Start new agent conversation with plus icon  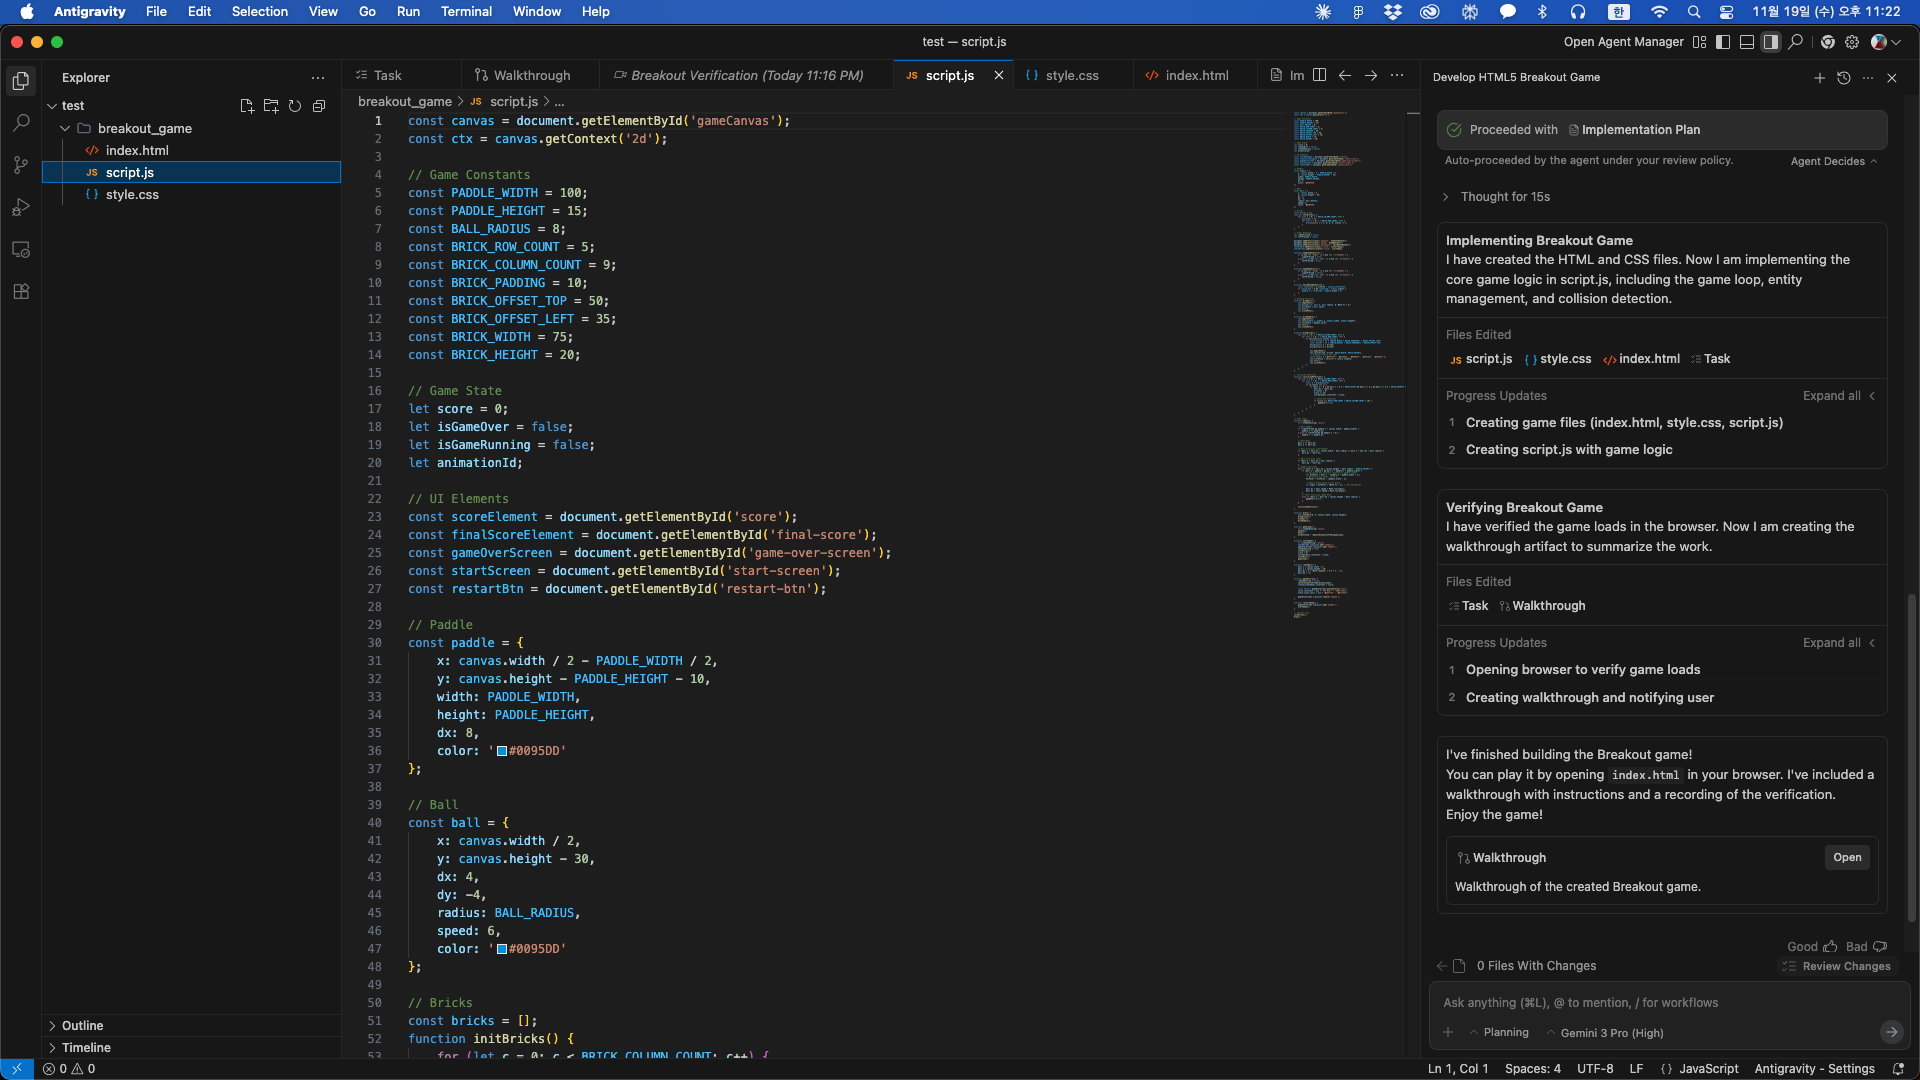1819,78
